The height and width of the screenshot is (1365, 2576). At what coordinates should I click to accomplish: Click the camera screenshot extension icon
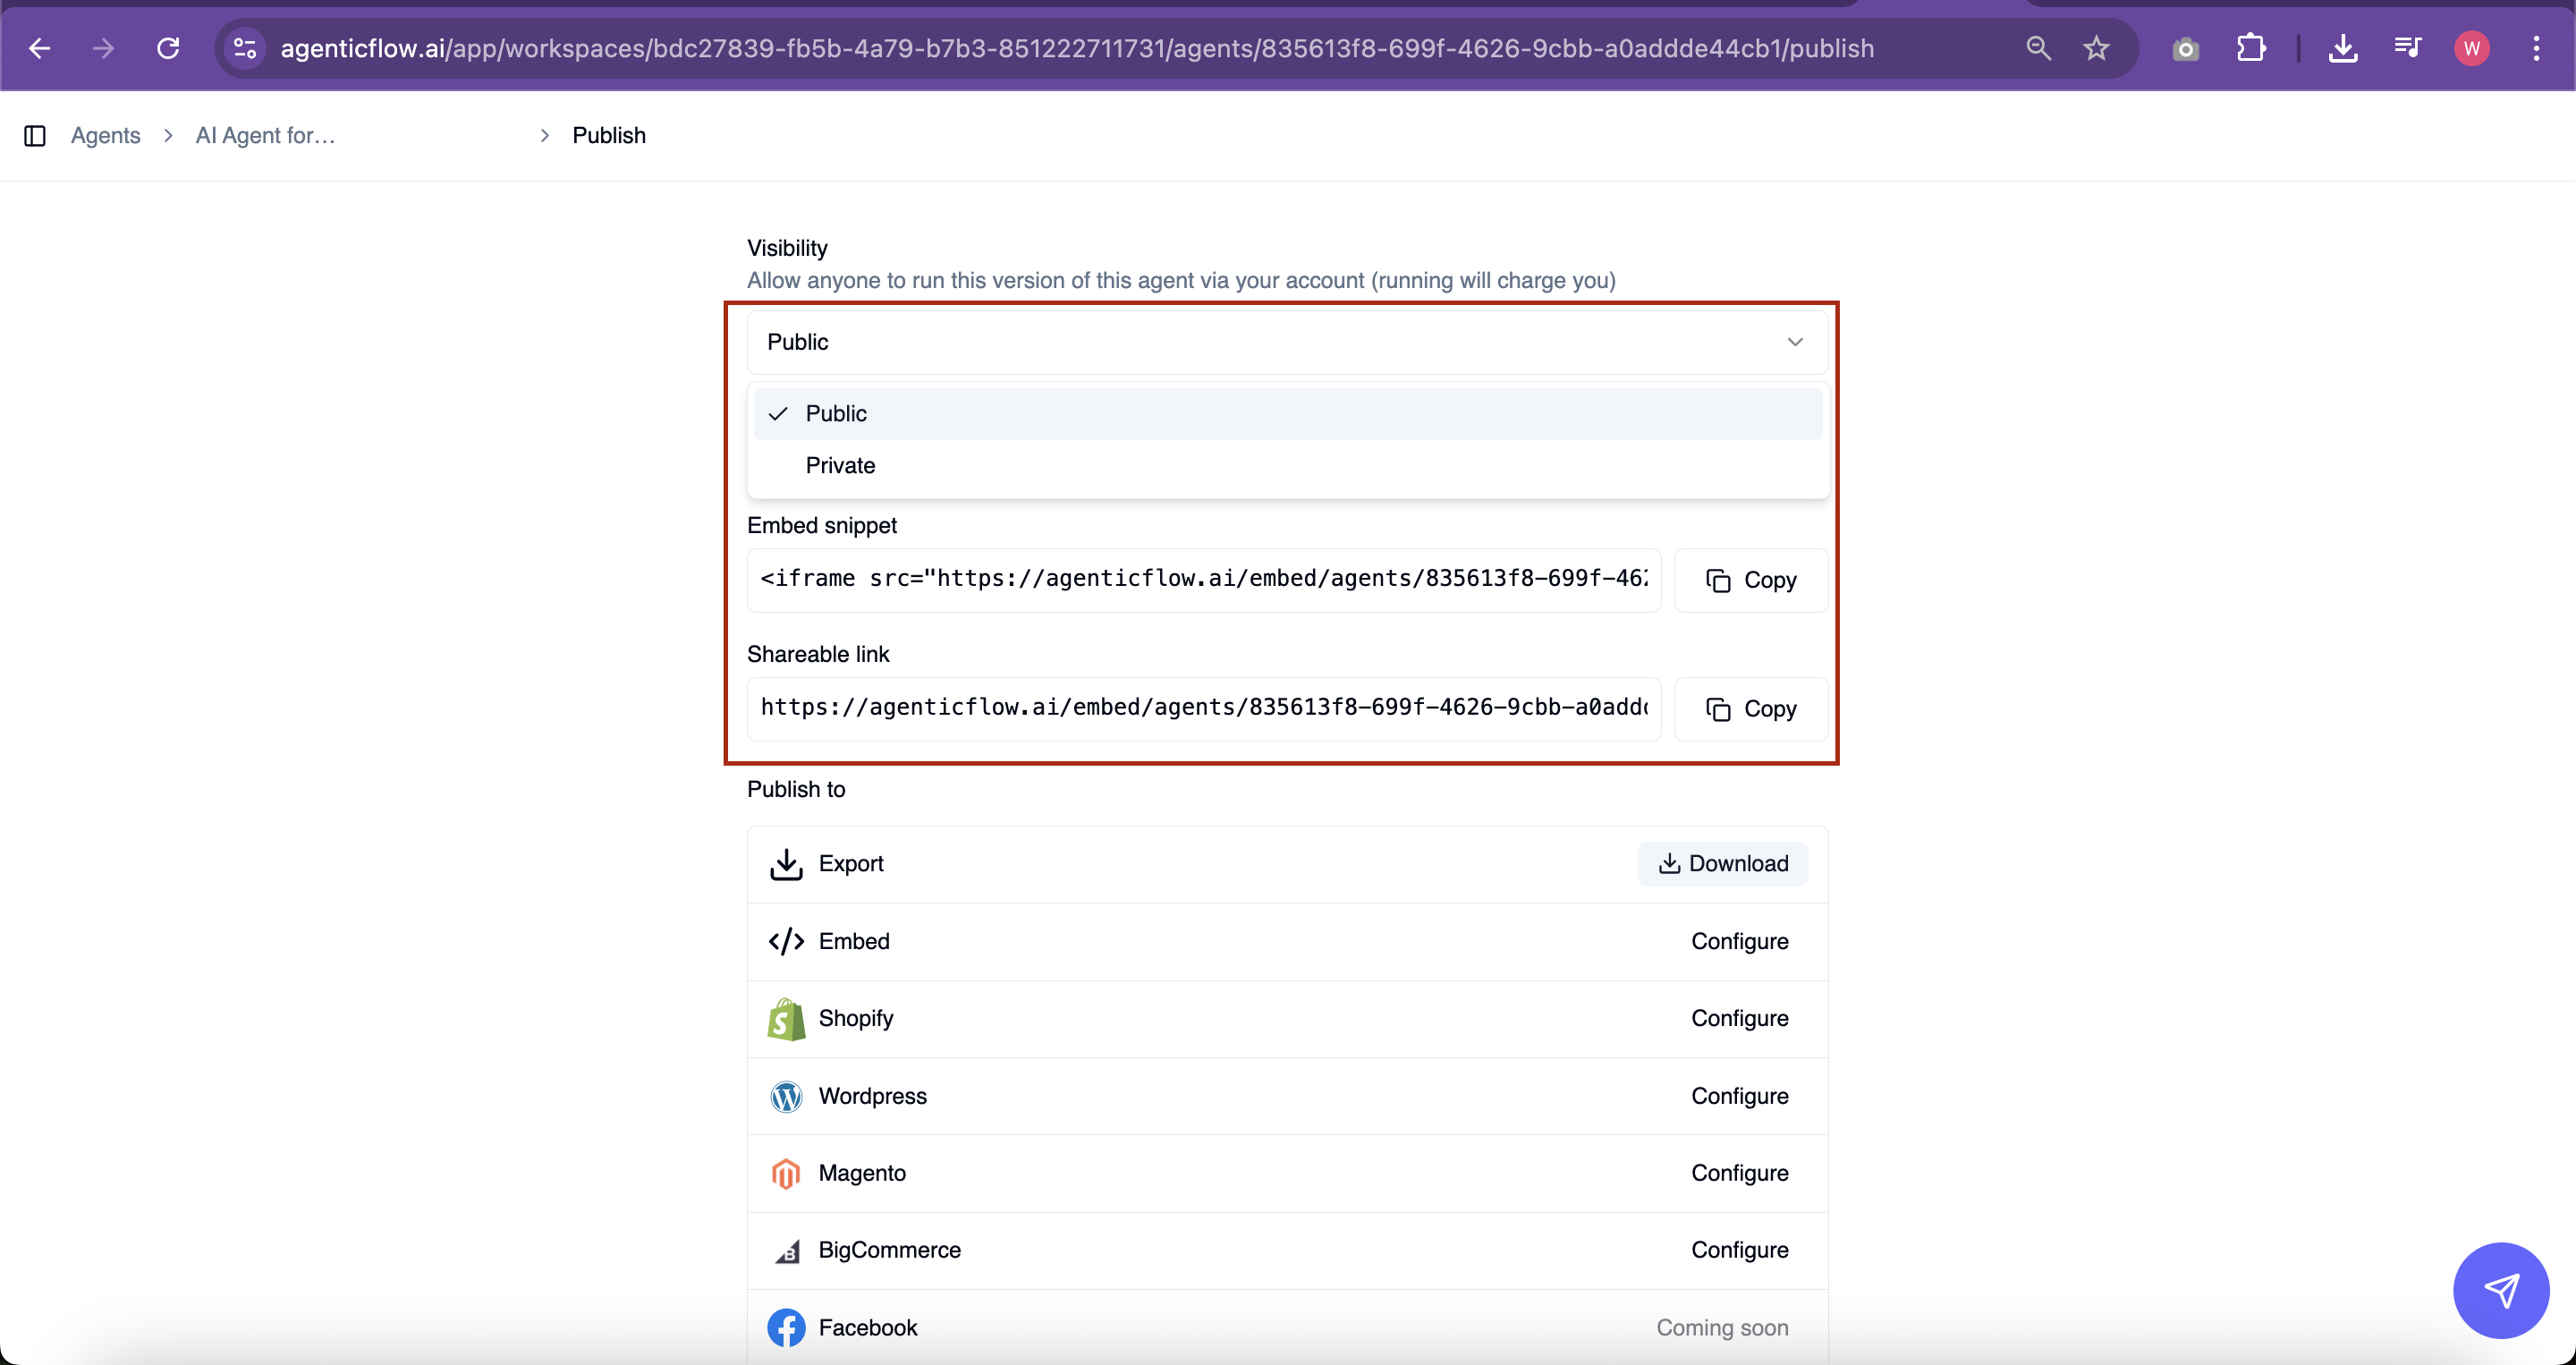2186,48
